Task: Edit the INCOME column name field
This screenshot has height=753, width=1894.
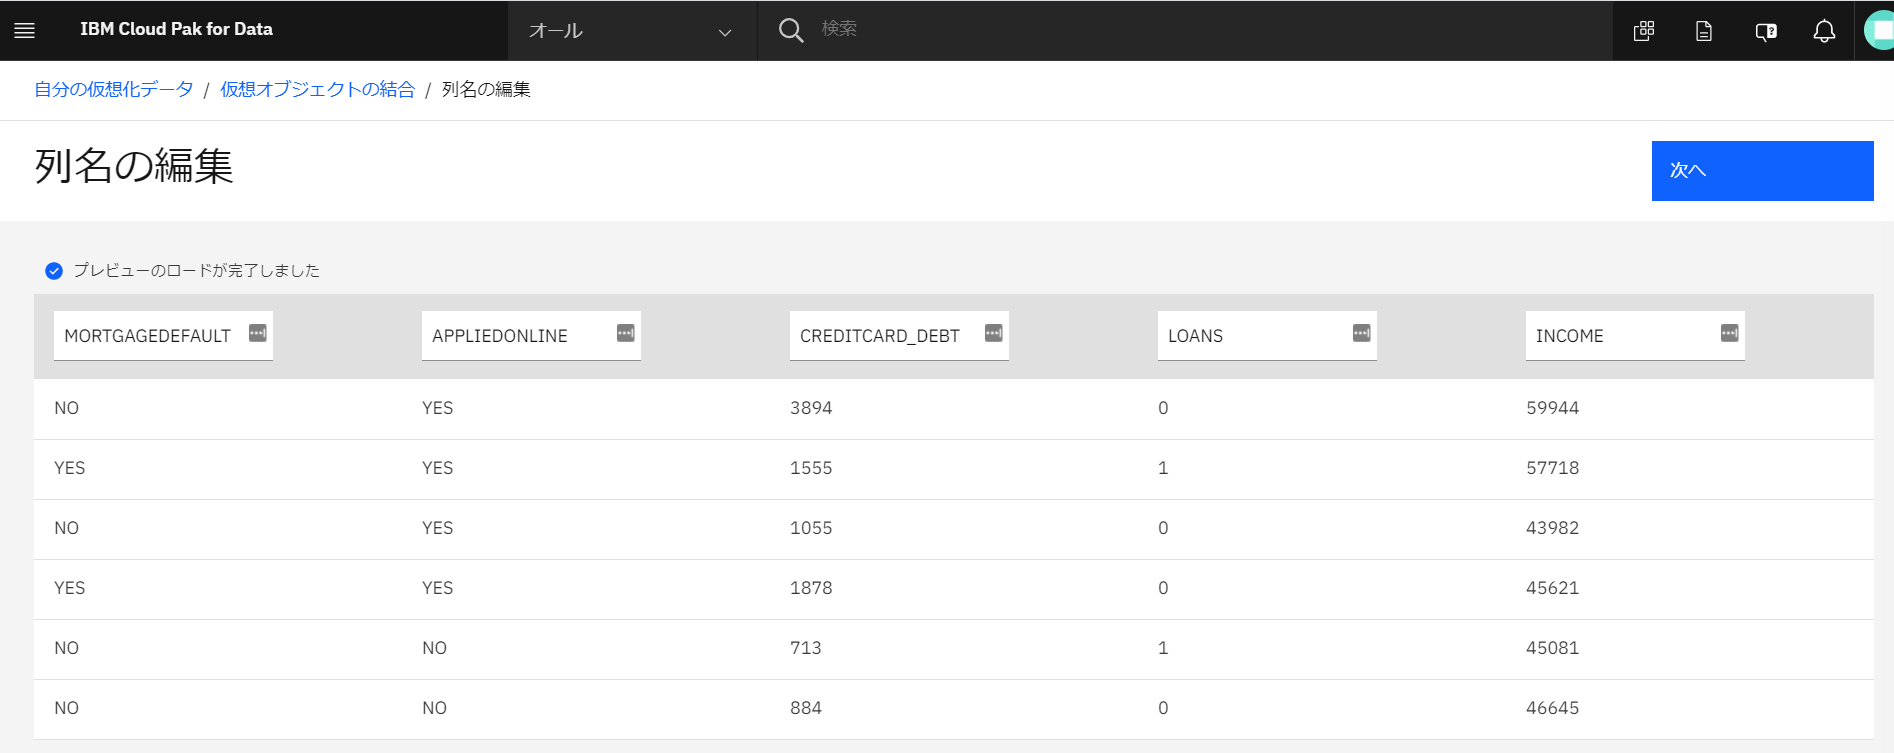Action: pyautogui.click(x=1635, y=336)
